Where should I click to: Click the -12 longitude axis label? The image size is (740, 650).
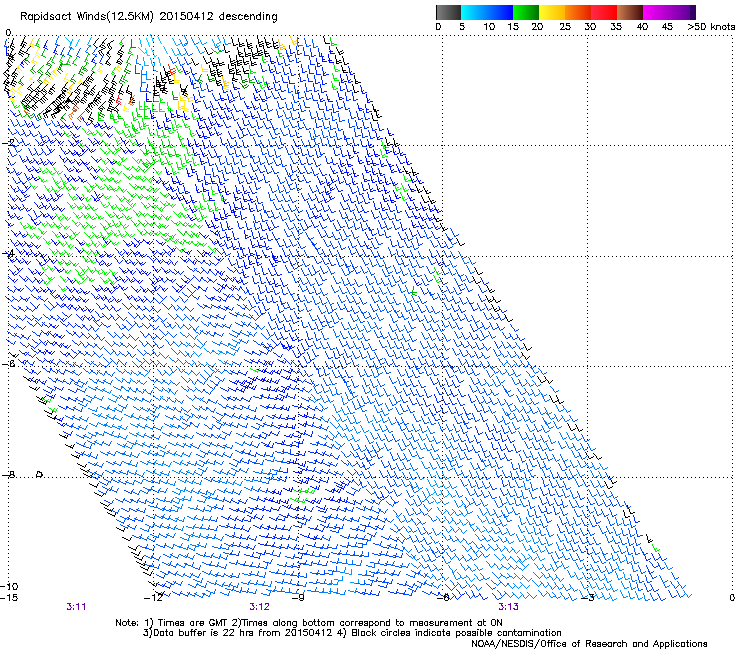(153, 598)
